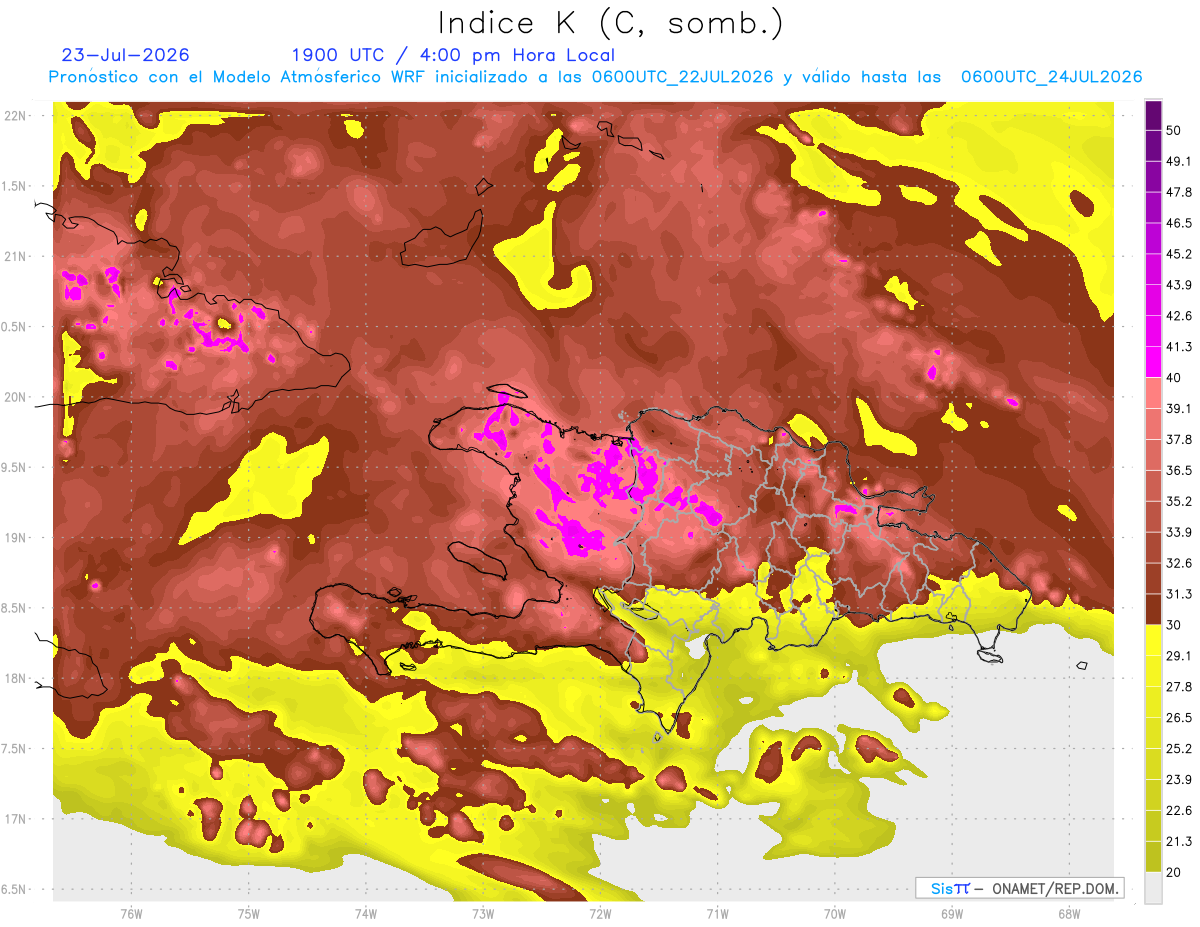
Task: Click the "72W" longitude label
Action: [x=600, y=913]
